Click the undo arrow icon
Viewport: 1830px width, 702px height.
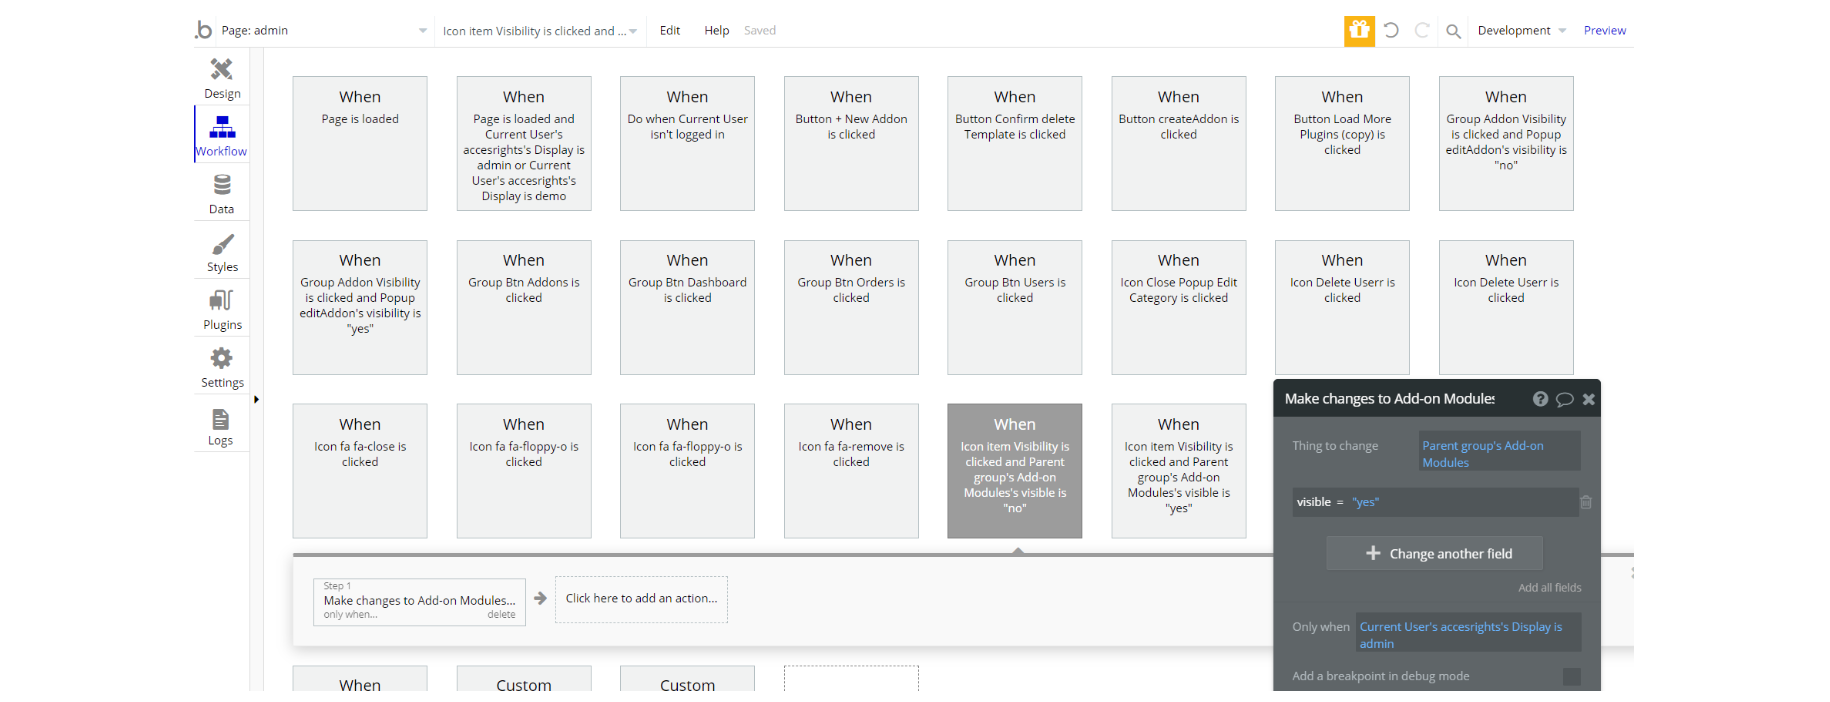coord(1391,30)
